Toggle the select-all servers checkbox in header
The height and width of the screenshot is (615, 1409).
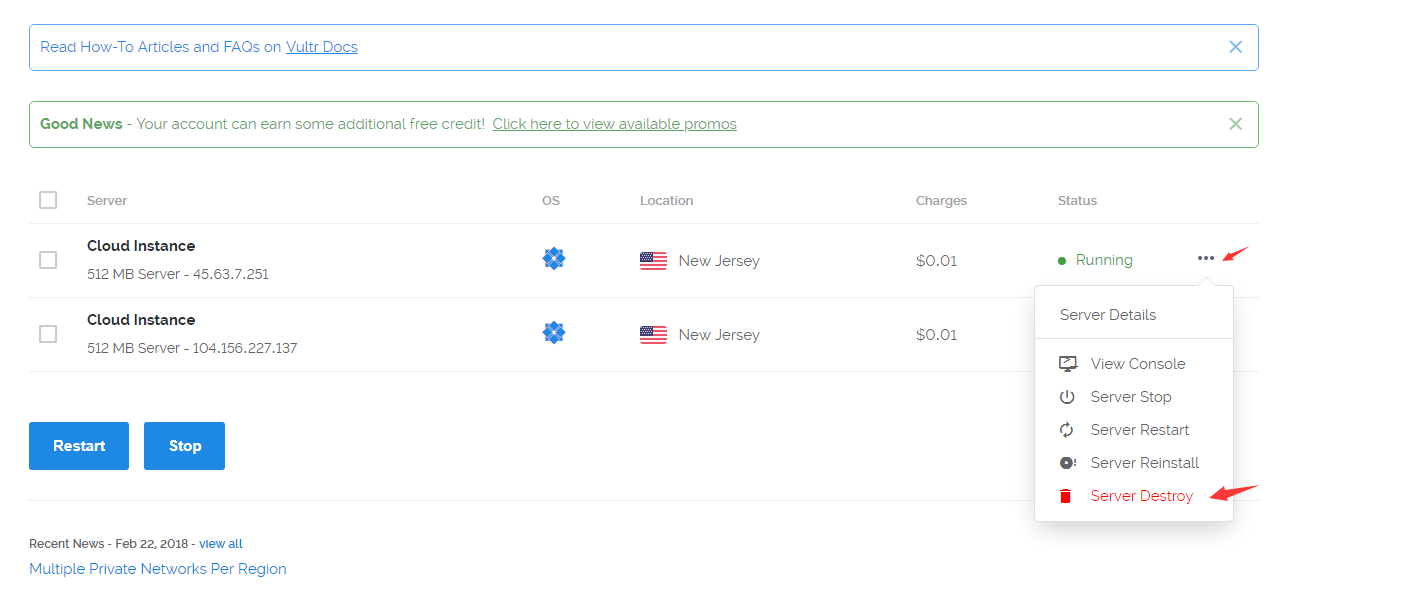[48, 200]
